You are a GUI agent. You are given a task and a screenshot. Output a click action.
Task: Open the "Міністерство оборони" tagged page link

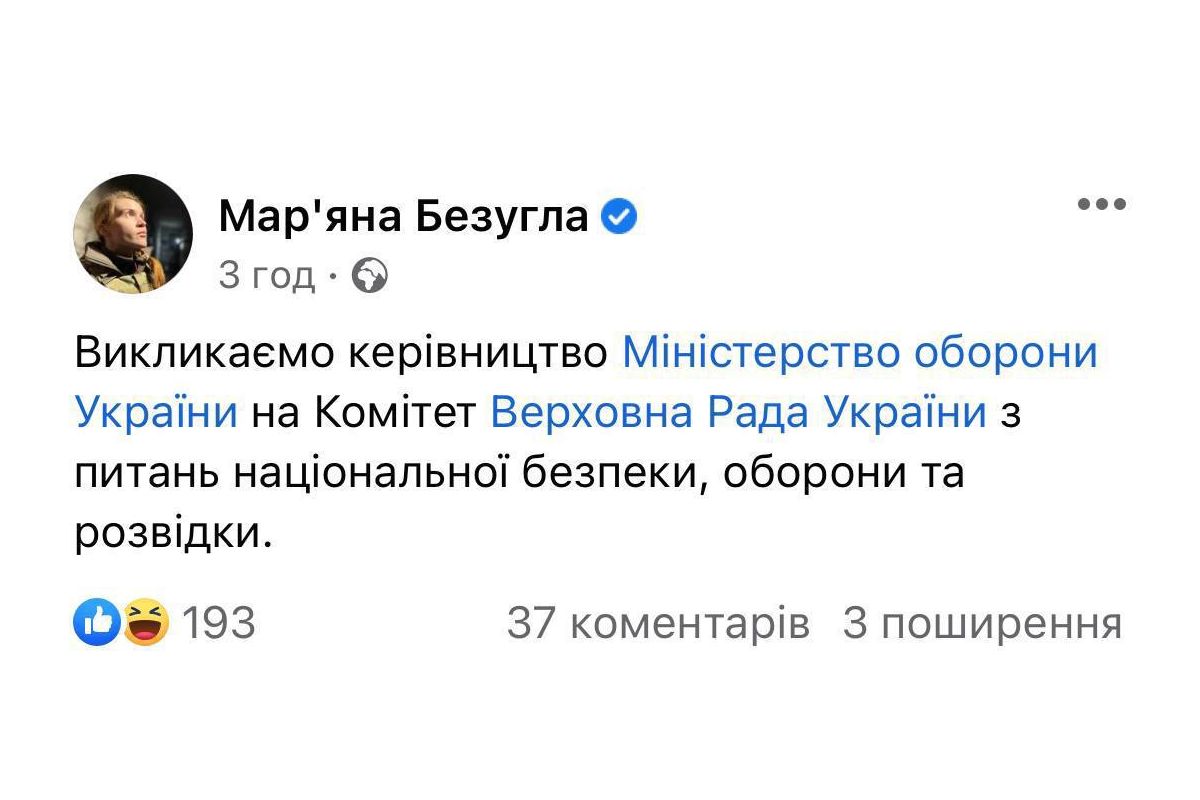tap(860, 353)
